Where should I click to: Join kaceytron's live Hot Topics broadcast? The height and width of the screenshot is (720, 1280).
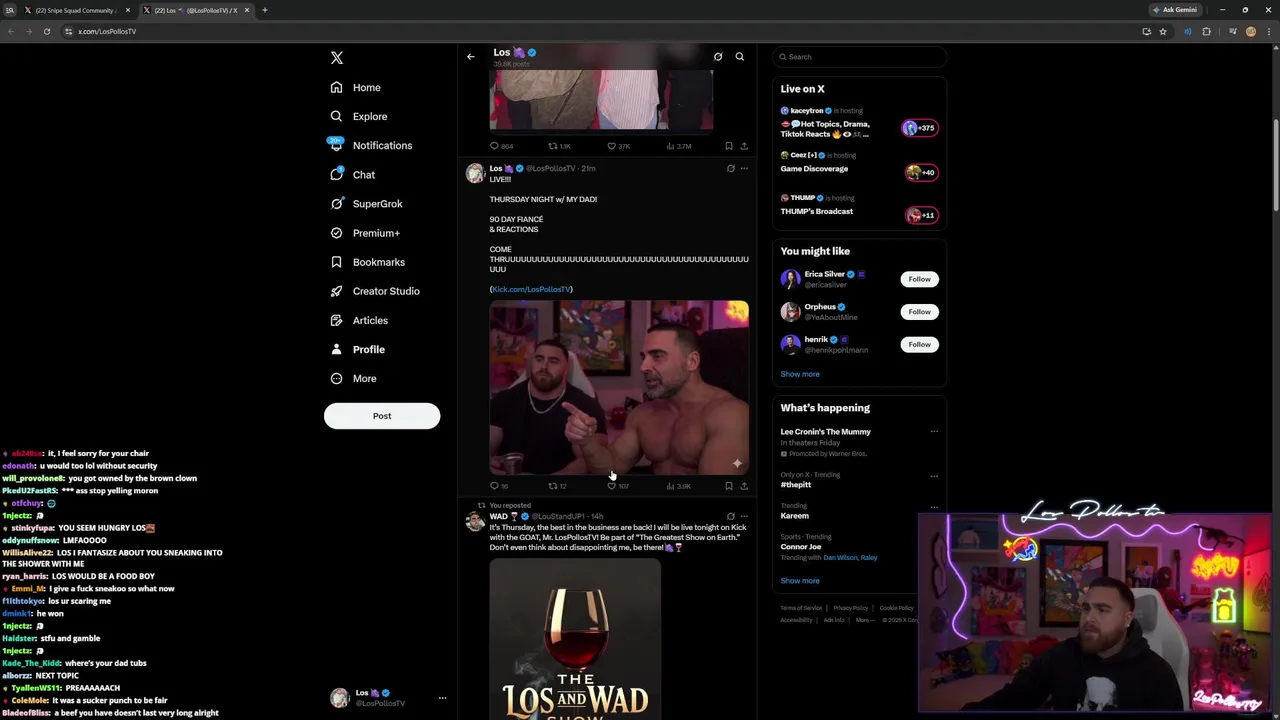click(859, 123)
